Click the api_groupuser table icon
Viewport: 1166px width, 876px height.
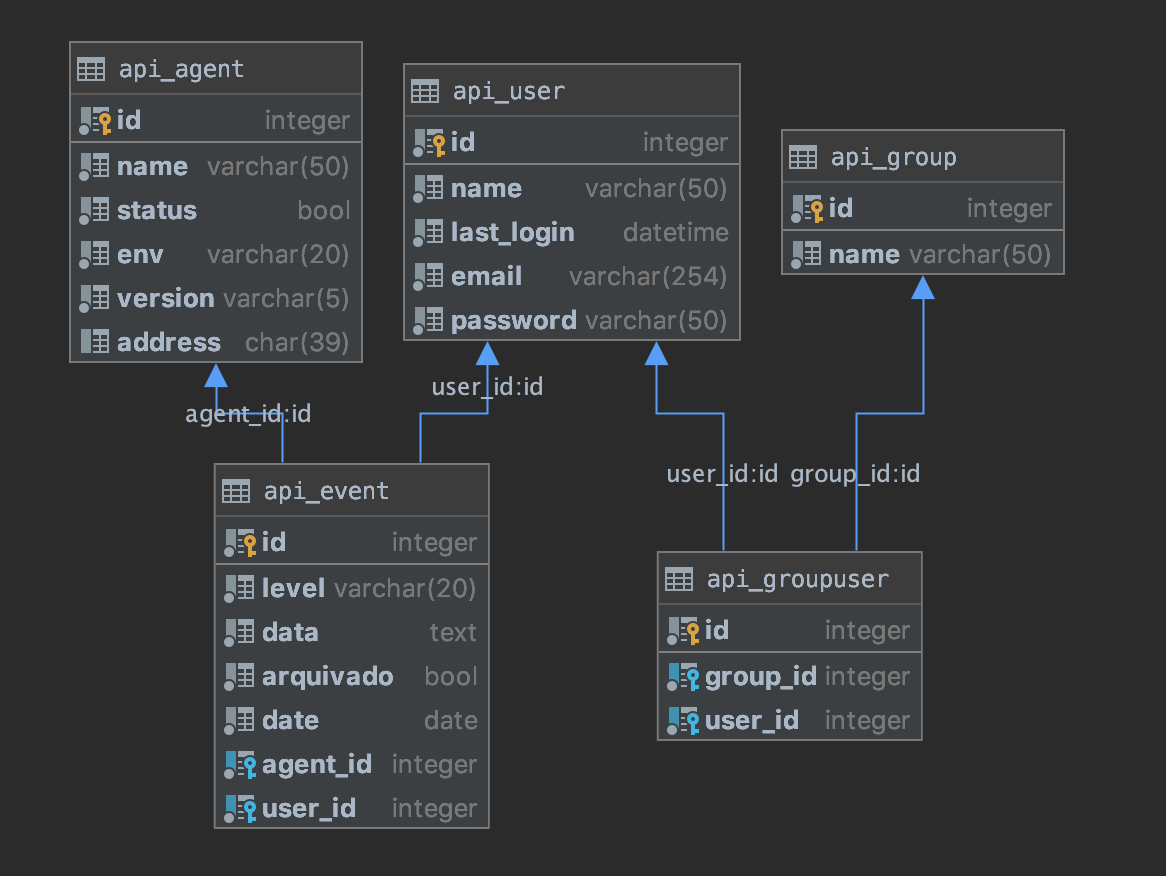coord(679,579)
